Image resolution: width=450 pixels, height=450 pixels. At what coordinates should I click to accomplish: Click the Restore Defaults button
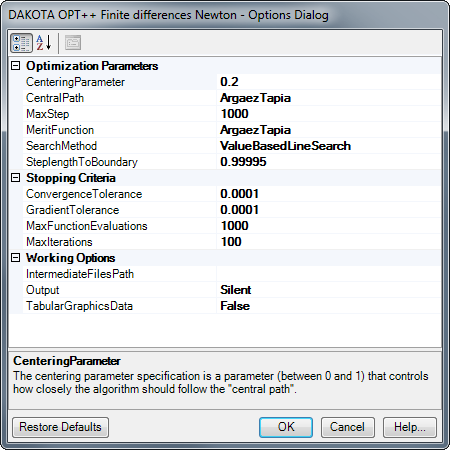tap(60, 427)
